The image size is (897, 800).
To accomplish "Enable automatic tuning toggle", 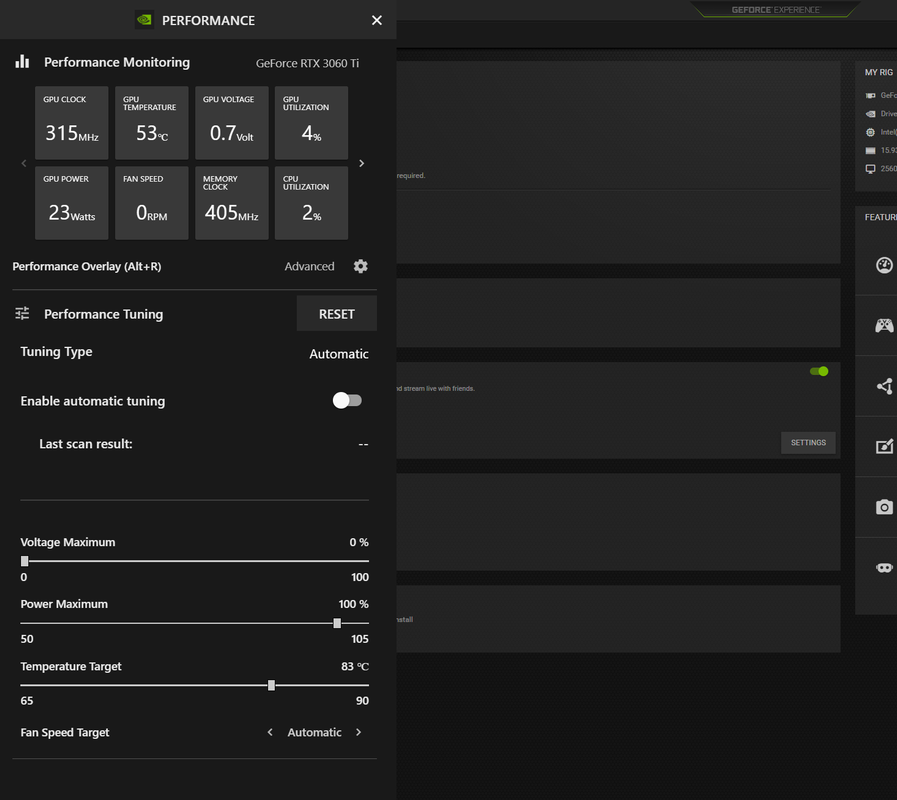I will tap(347, 401).
